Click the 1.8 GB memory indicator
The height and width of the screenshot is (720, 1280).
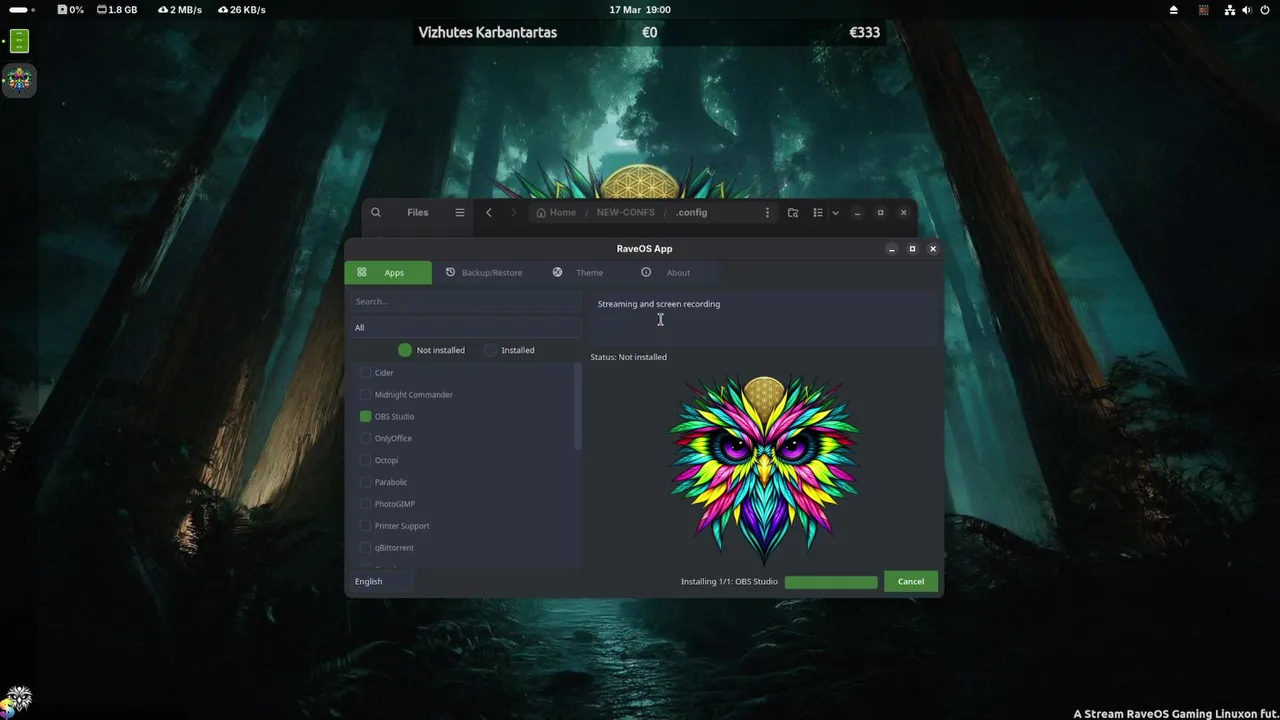pos(117,10)
